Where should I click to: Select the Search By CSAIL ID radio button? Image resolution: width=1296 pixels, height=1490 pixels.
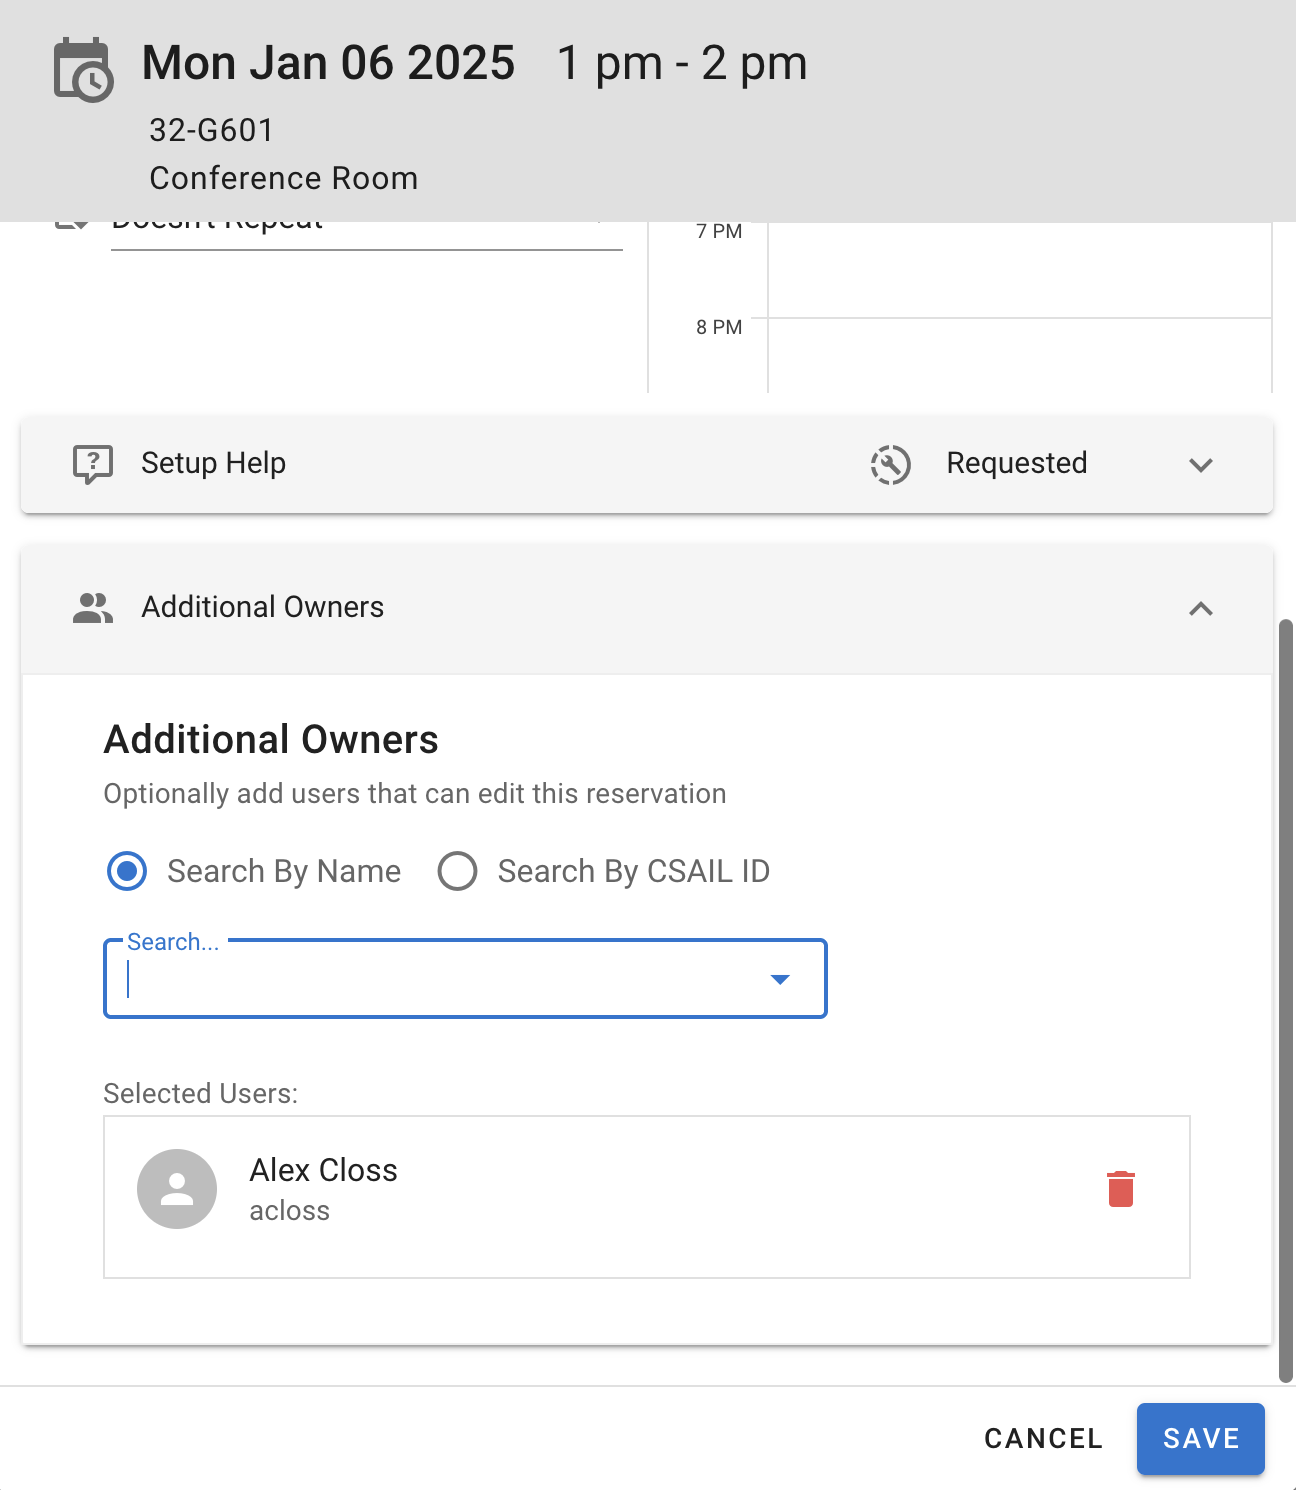click(457, 871)
